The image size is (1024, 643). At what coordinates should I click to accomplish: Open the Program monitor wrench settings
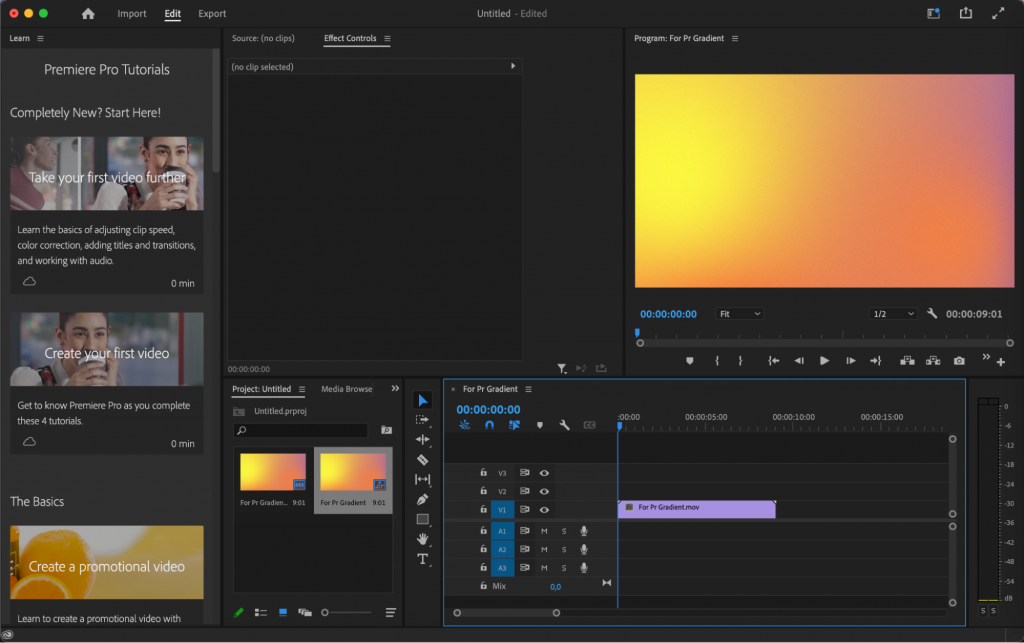932,313
